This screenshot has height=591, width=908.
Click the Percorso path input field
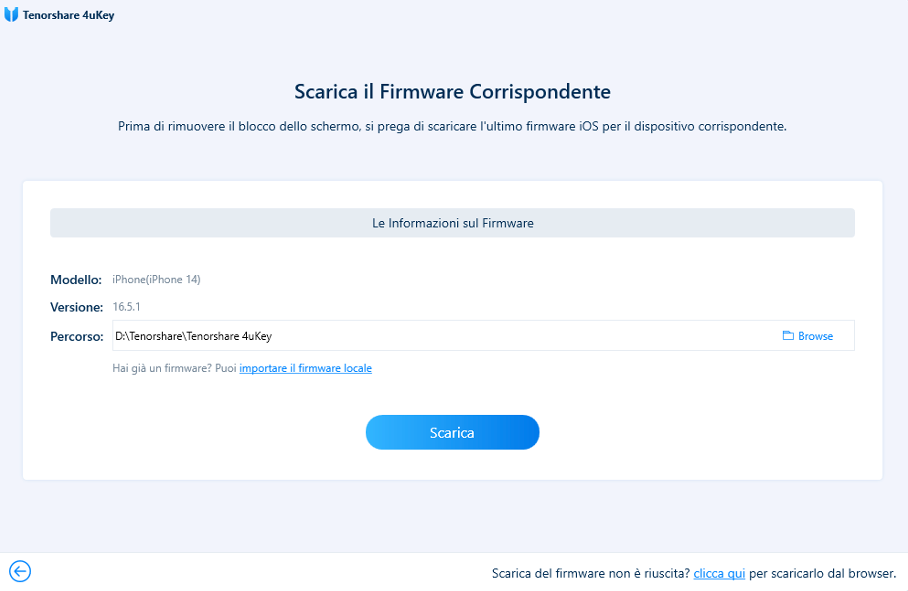tap(400, 335)
